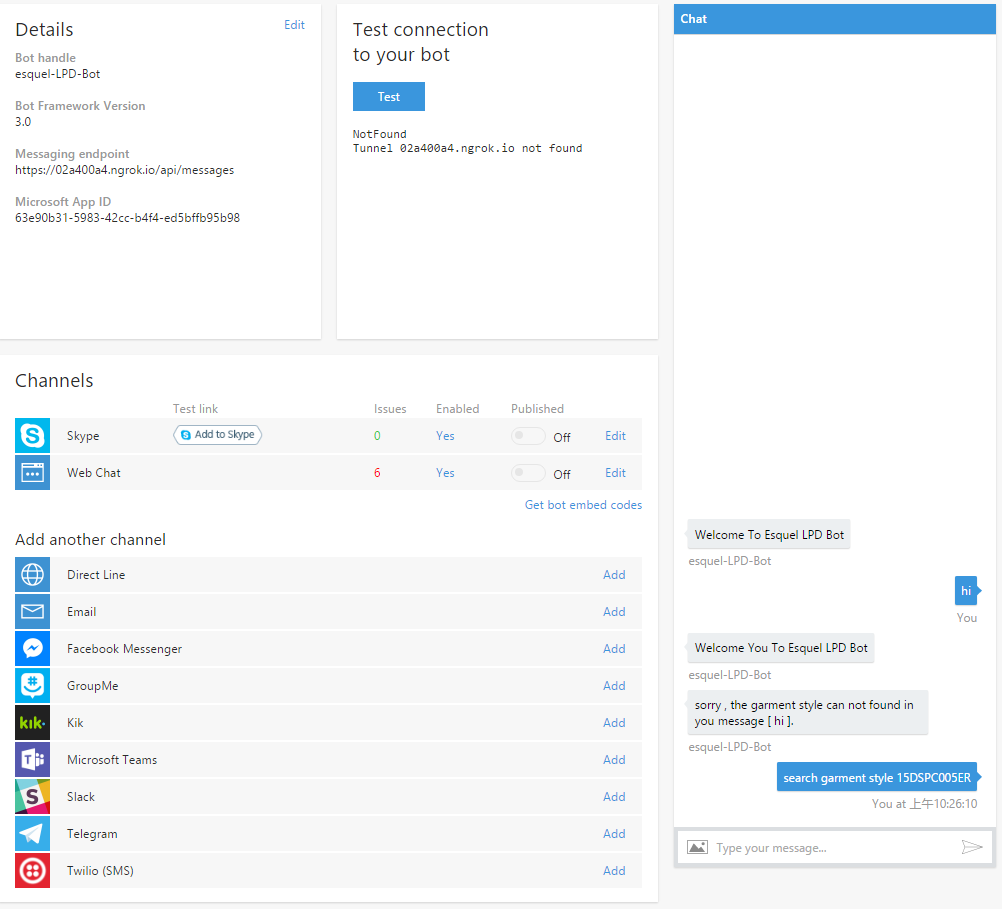Add the Direct Line channel

click(614, 574)
